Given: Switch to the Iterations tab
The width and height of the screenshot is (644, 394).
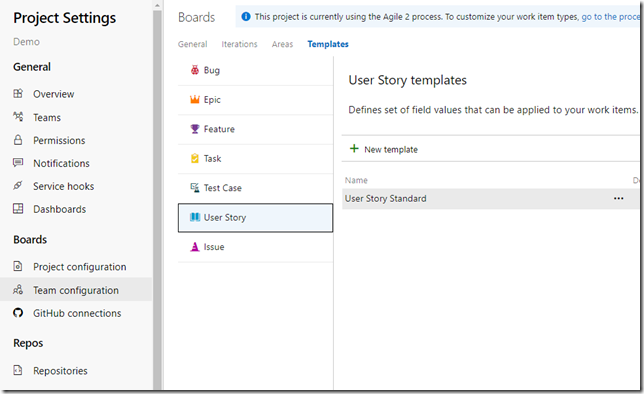Looking at the screenshot, I should [239, 44].
